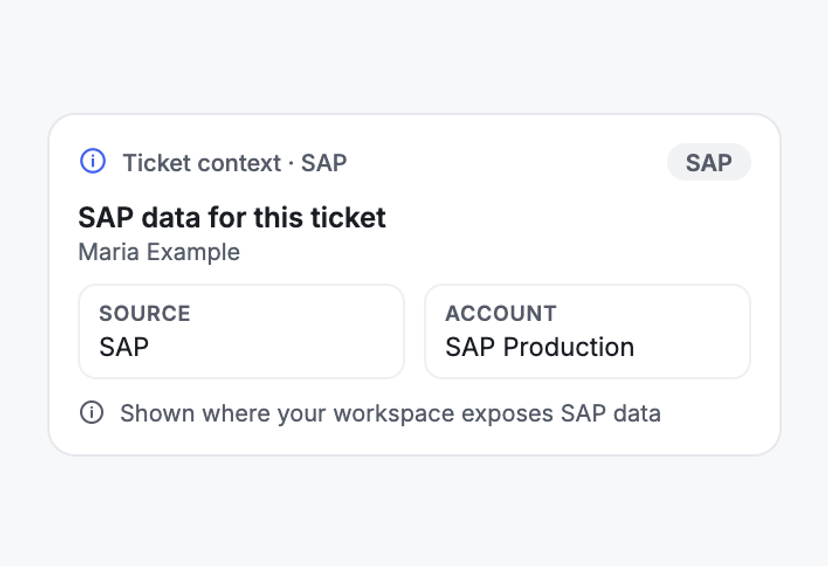
Task: Click 'Shown where your workspace exposes SAP data'
Action: [390, 413]
